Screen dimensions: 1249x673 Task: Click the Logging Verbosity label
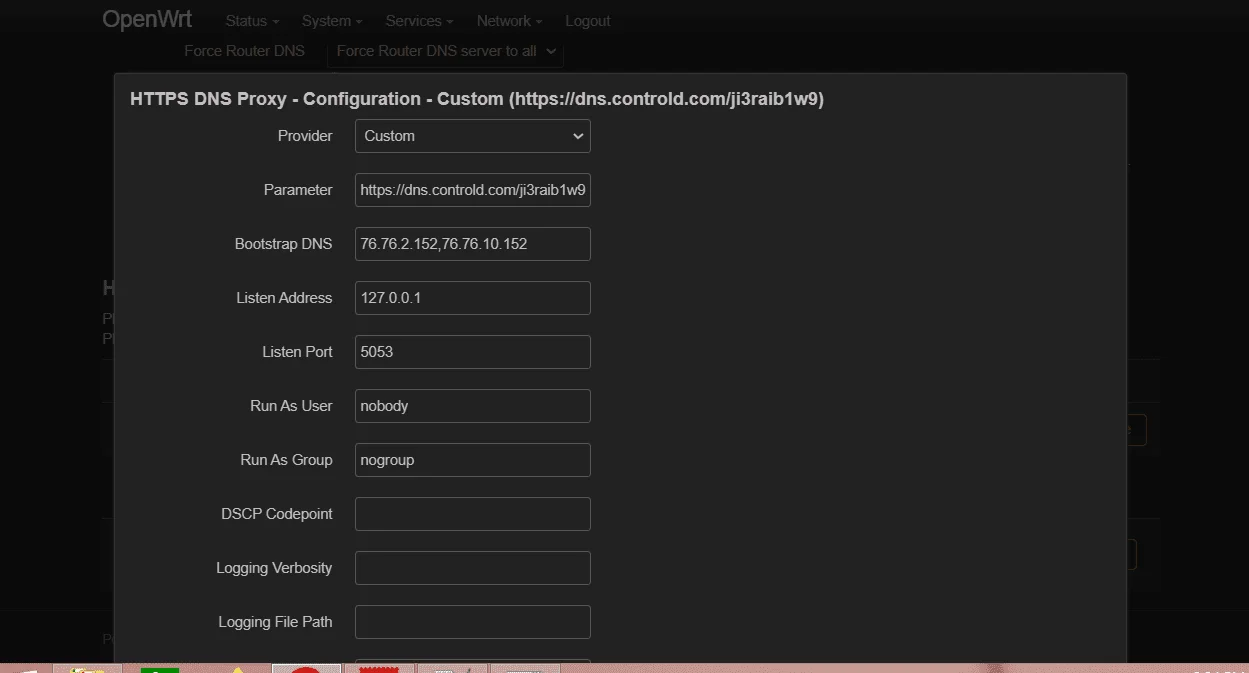point(274,568)
